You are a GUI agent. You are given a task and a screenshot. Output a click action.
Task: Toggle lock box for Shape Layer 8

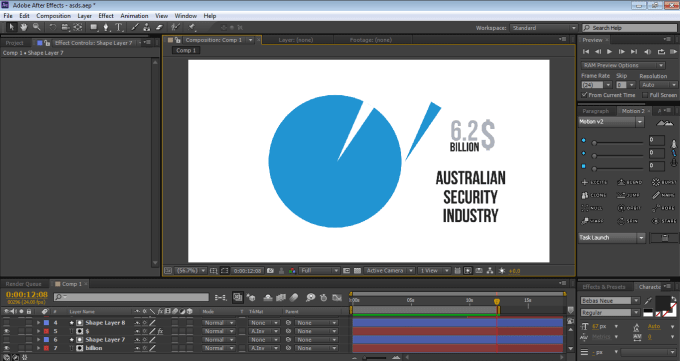click(x=29, y=323)
